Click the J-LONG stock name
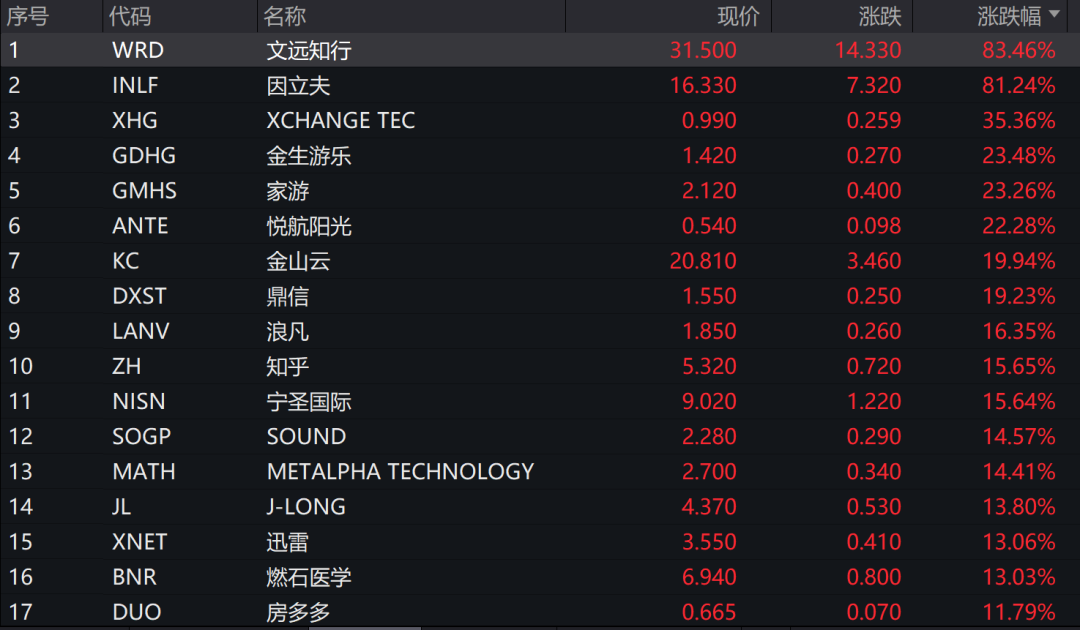 306,507
